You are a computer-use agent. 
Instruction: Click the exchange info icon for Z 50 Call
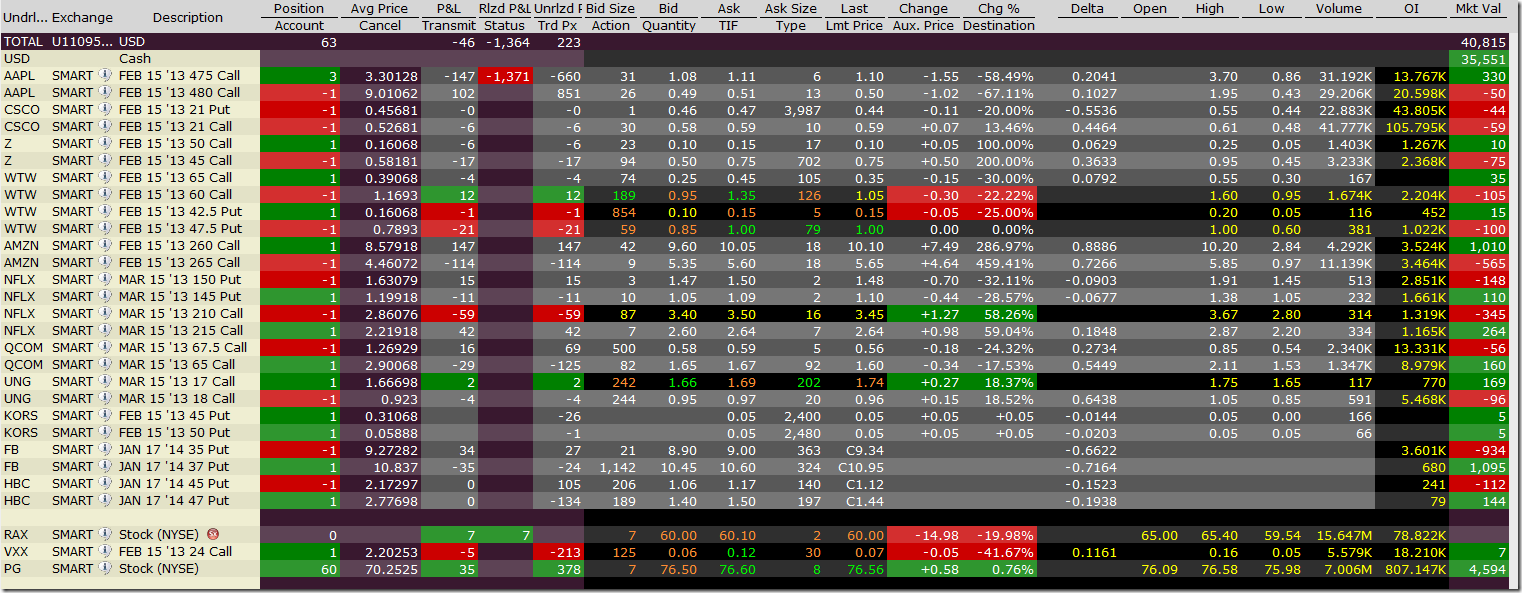[105, 144]
